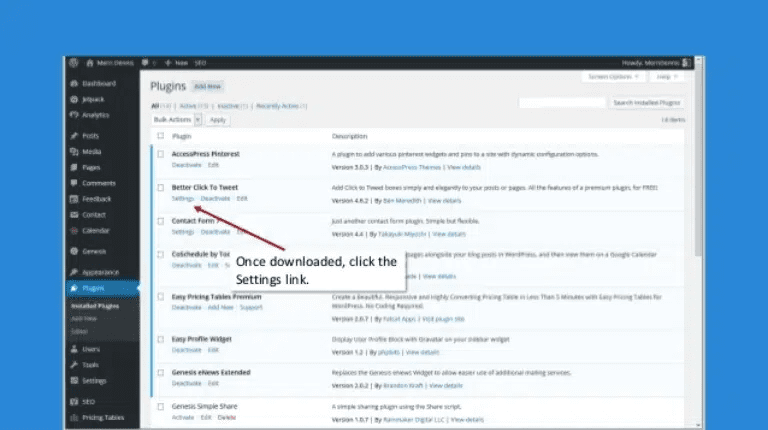Click the Appearance paintbrush icon
This screenshot has width=768, height=430.
[74, 272]
